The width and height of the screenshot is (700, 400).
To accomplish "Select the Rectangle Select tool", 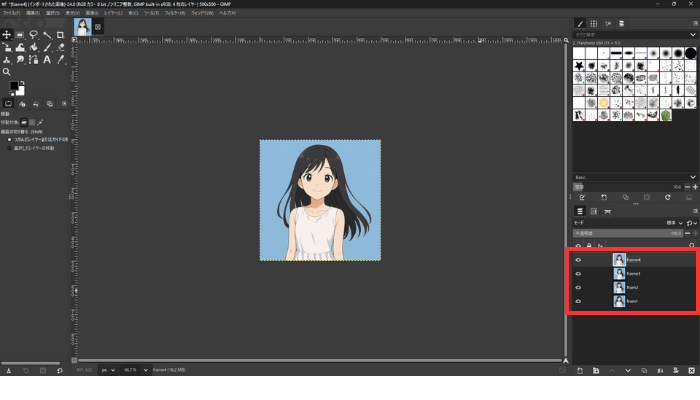I will [20, 35].
